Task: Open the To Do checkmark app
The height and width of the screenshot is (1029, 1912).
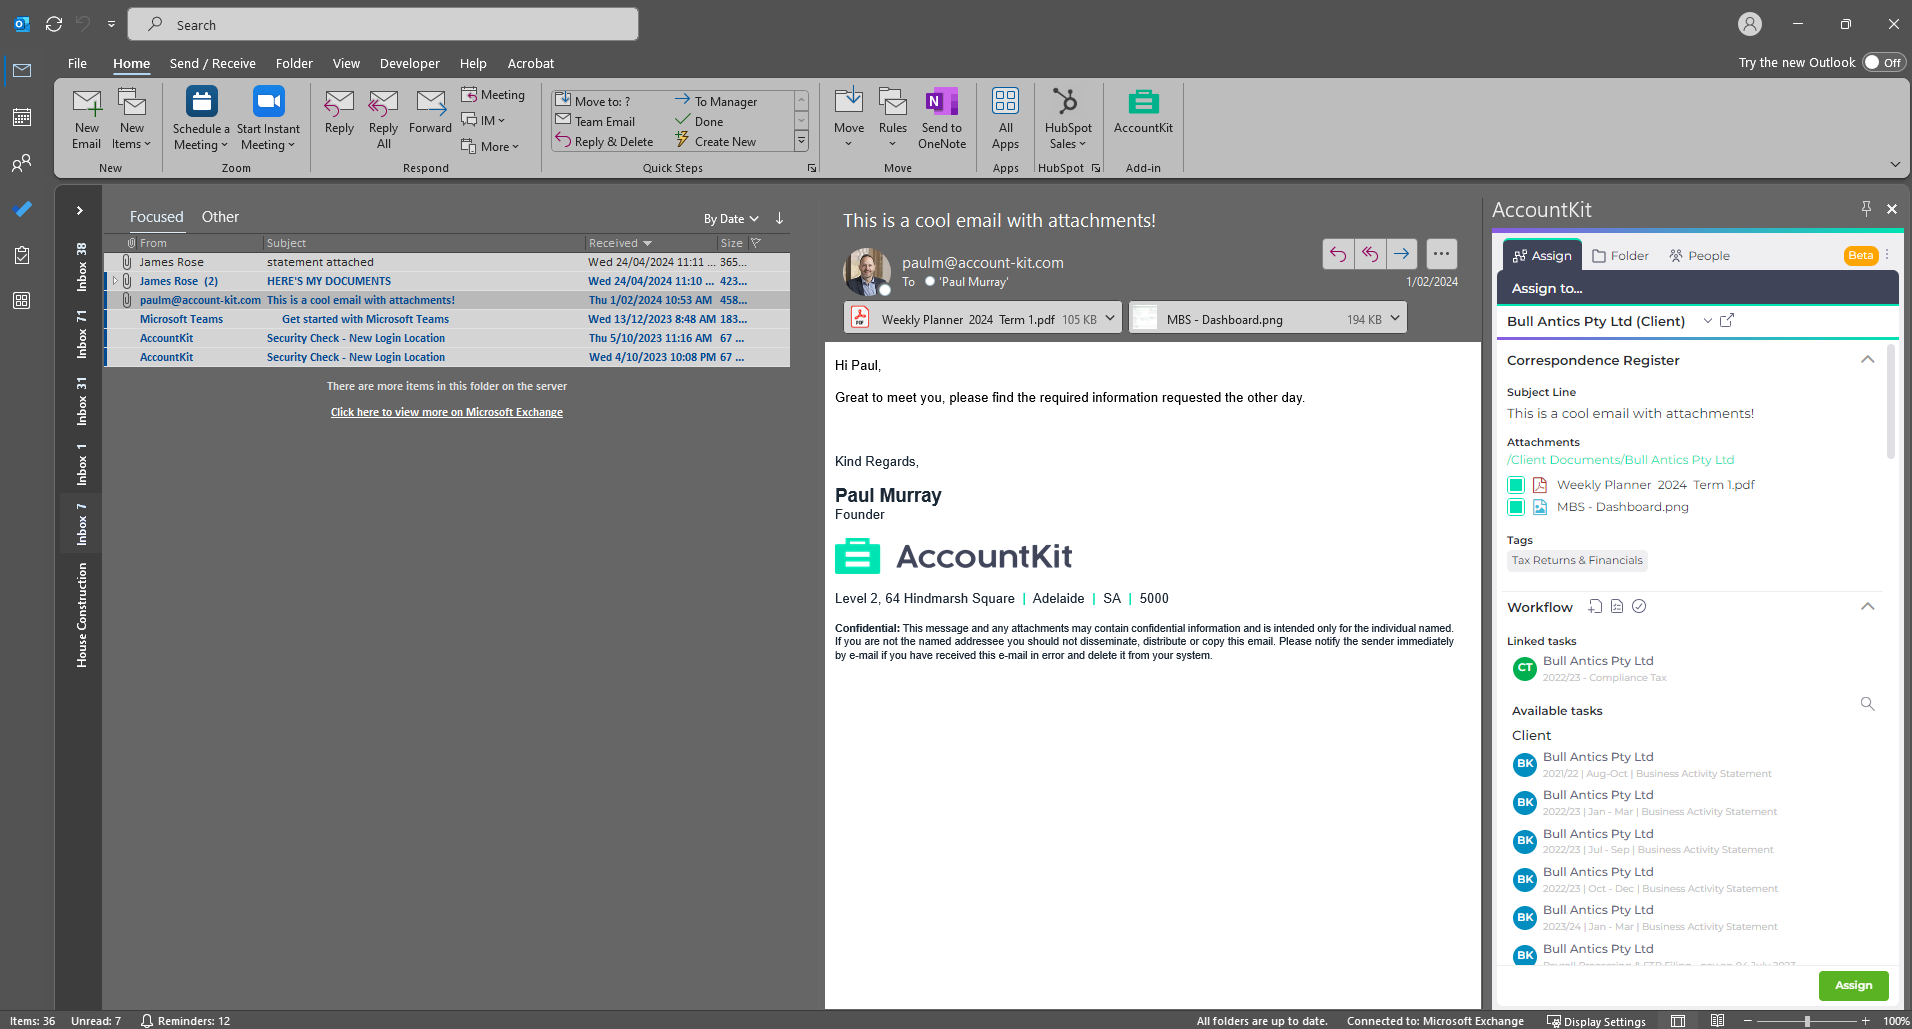Action: 22,209
